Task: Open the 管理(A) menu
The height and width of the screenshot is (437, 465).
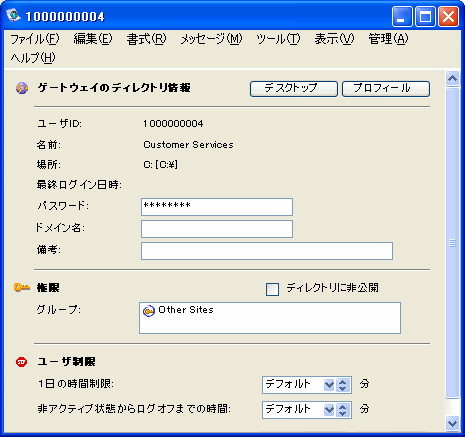Action: pyautogui.click(x=388, y=39)
